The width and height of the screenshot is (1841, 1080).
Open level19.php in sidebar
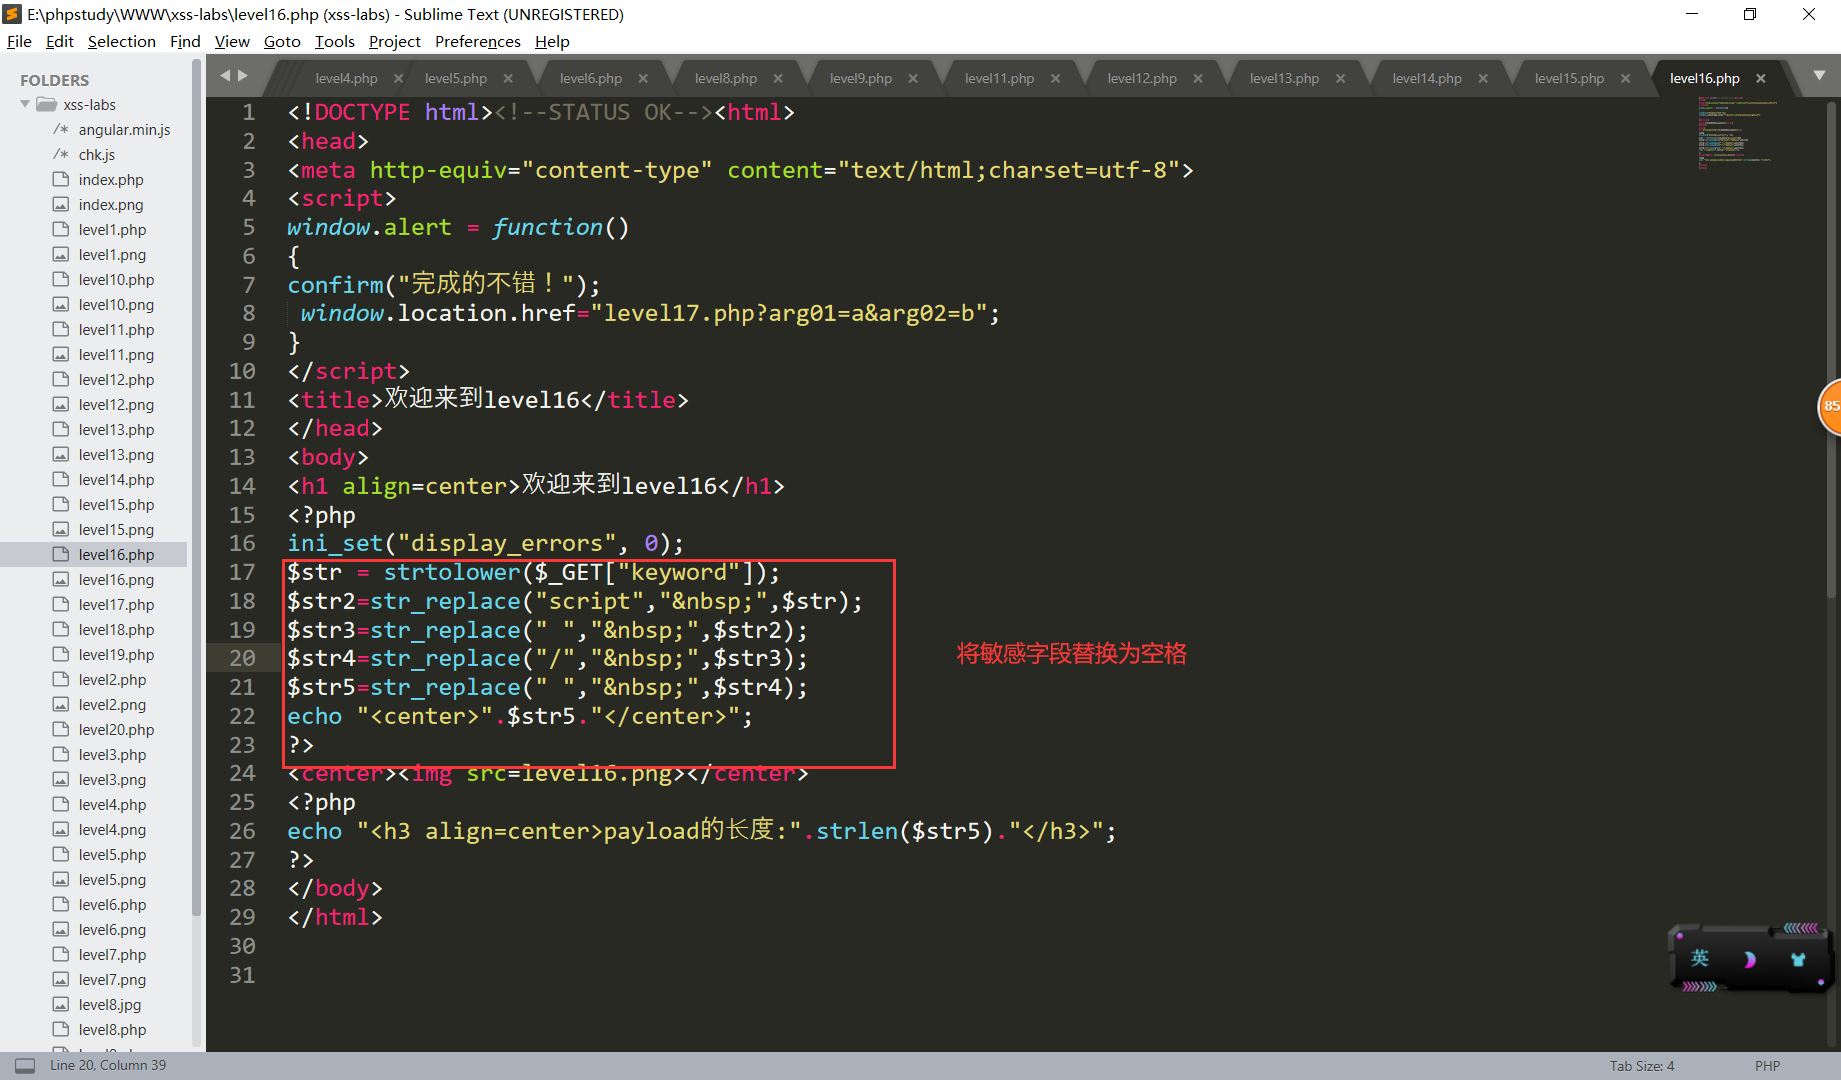(116, 655)
